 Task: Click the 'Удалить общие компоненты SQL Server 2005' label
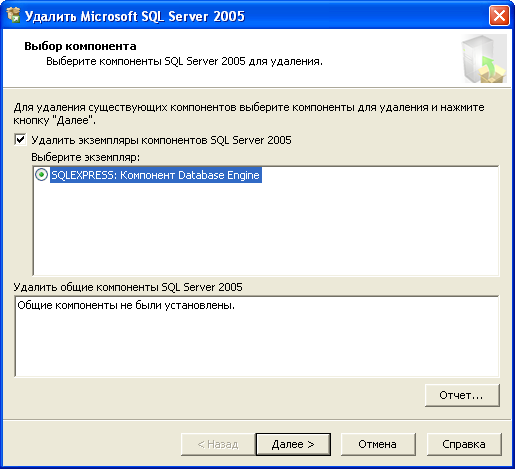click(x=128, y=287)
